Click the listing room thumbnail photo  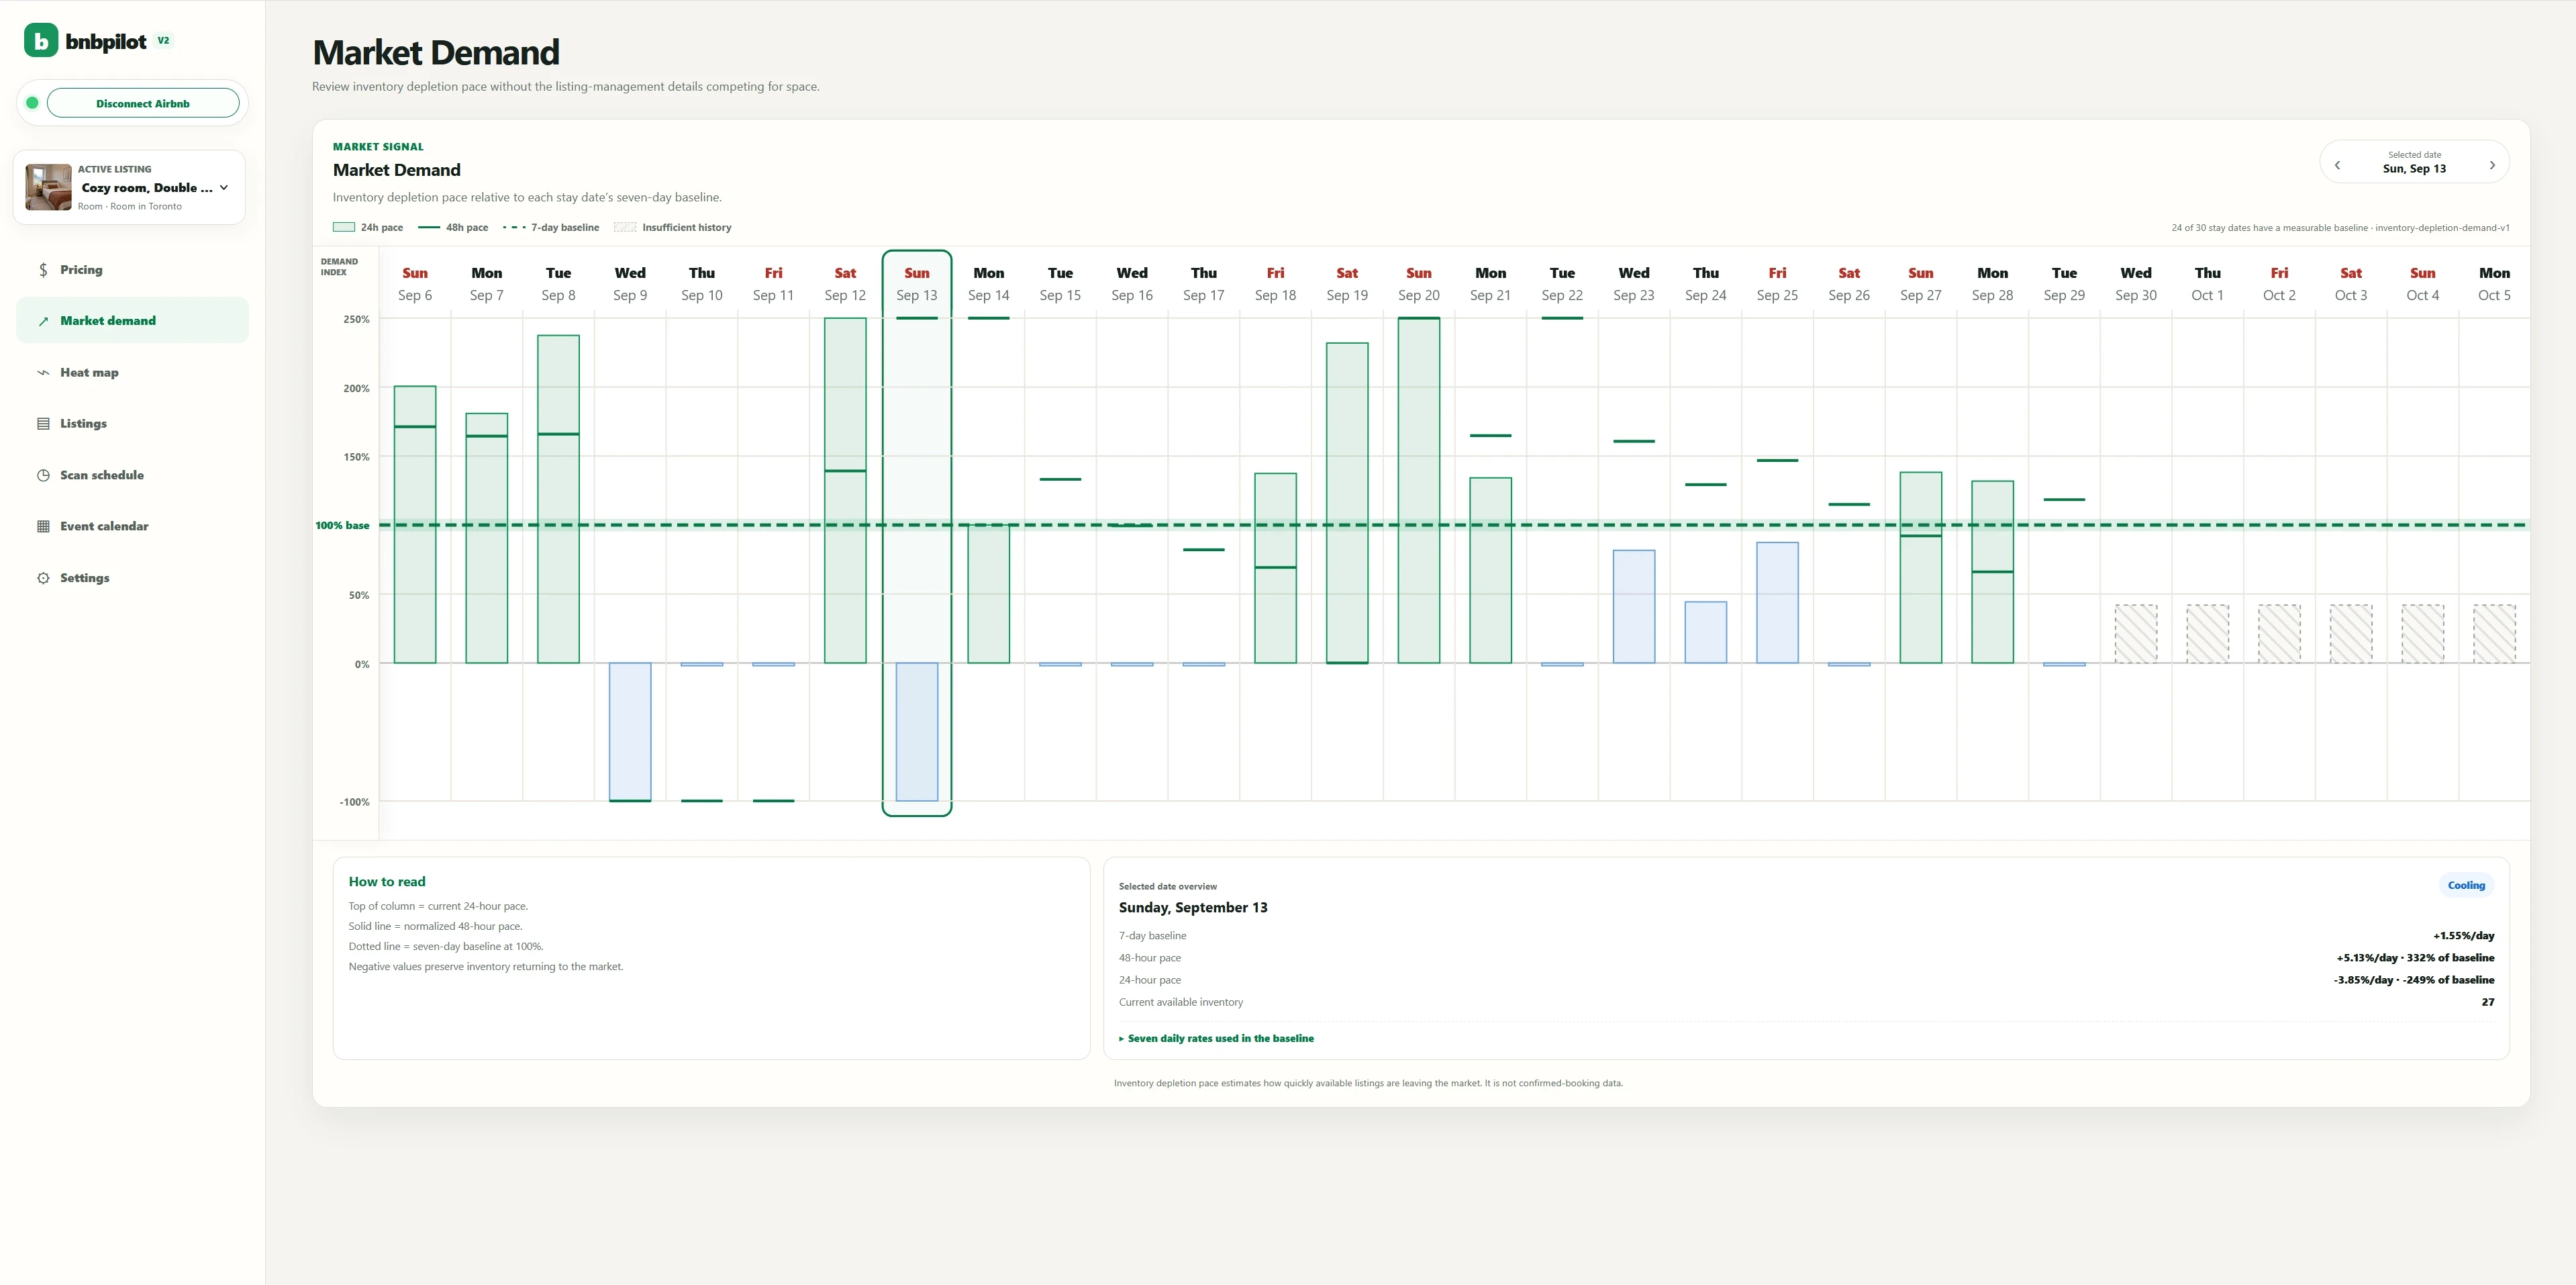[48, 187]
